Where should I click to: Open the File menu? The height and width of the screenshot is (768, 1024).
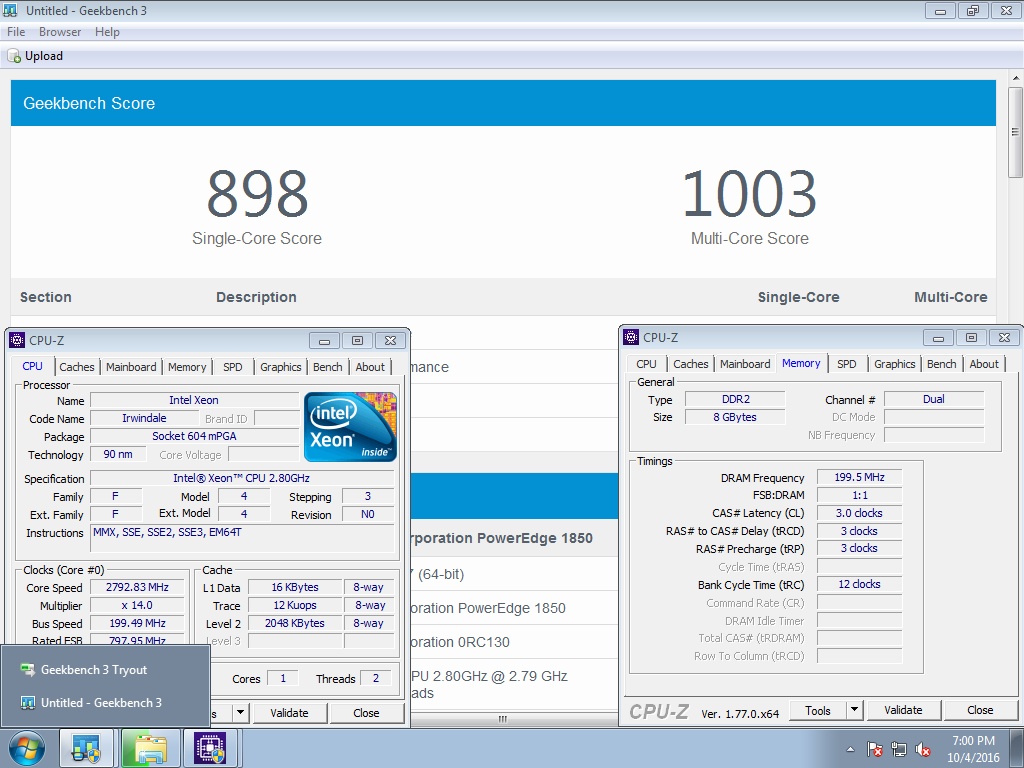[16, 32]
